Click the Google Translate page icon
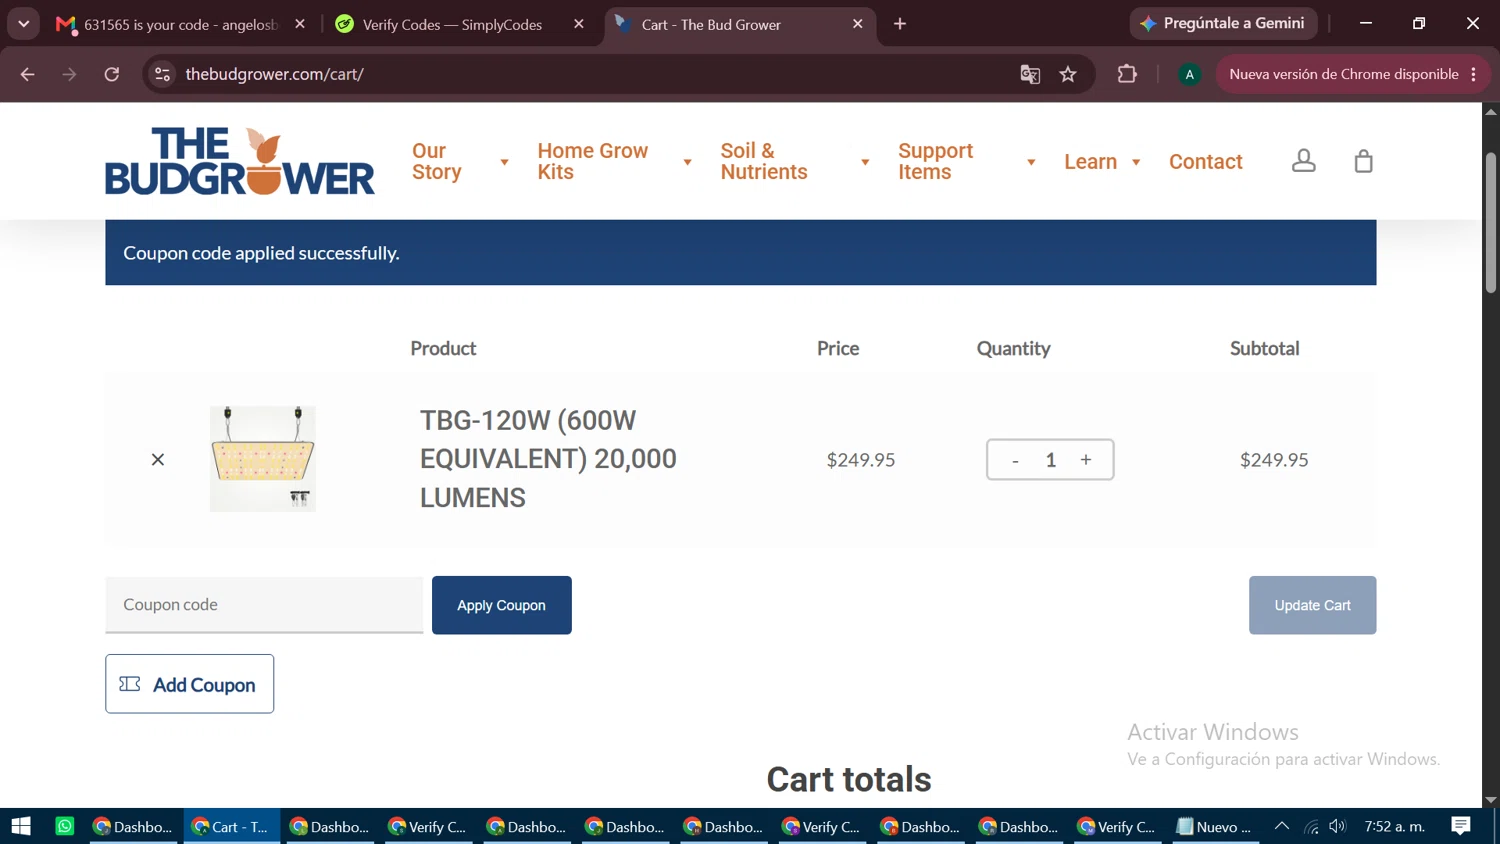The image size is (1500, 844). click(1030, 74)
